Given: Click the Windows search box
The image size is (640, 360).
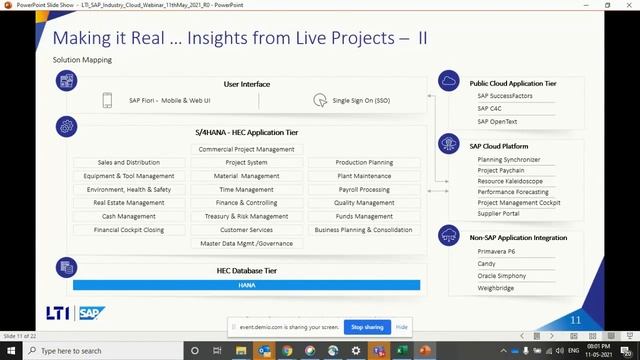Looking at the screenshot, I should pos(103,351).
